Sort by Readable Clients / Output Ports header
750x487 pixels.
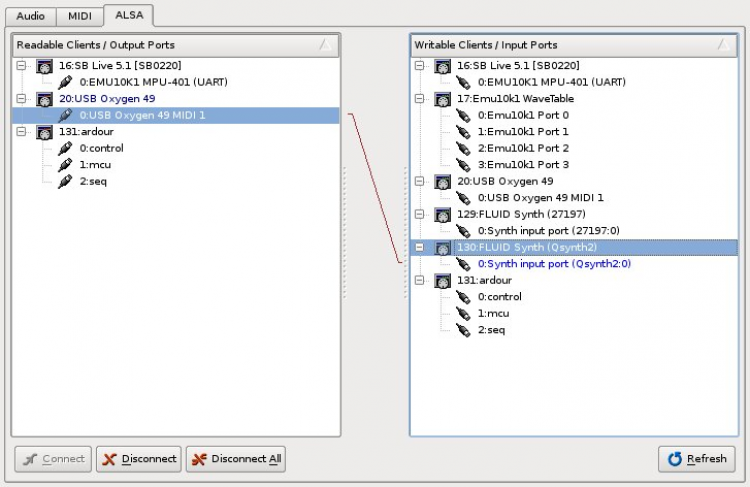click(176, 45)
